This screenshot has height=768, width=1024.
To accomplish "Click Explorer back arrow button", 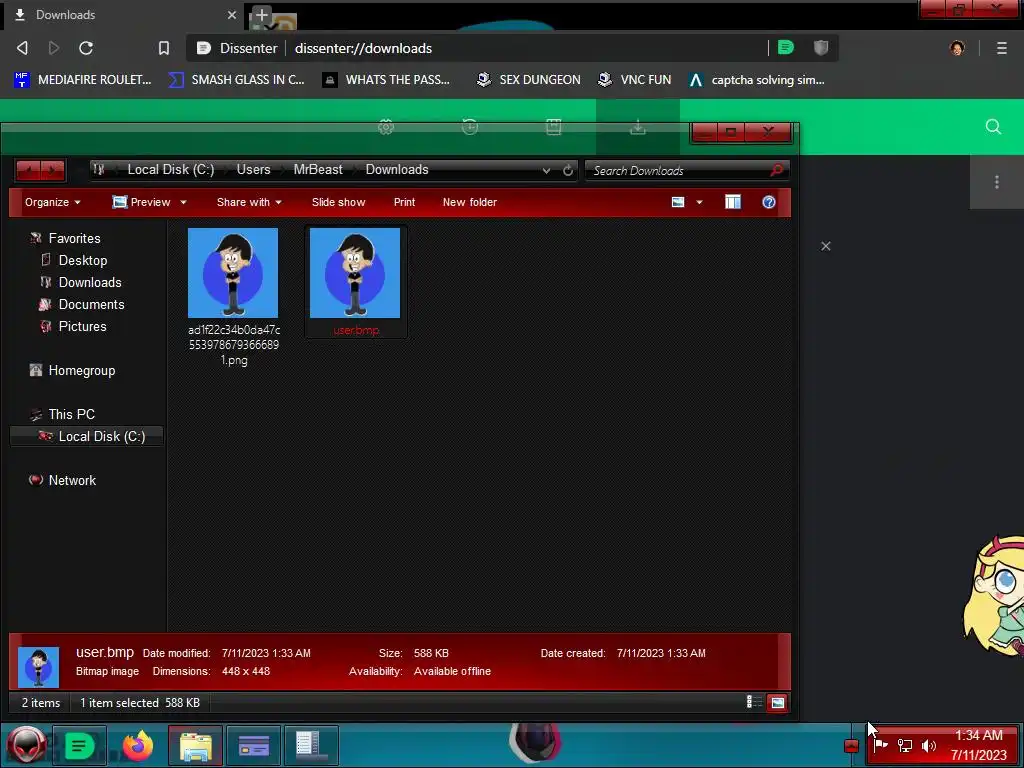I will (28, 170).
